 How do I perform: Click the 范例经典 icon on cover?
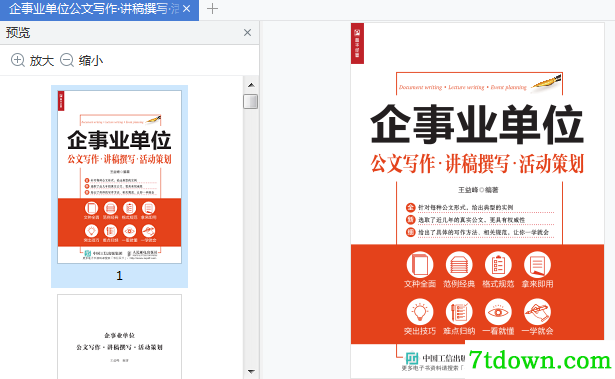[x=459, y=265]
